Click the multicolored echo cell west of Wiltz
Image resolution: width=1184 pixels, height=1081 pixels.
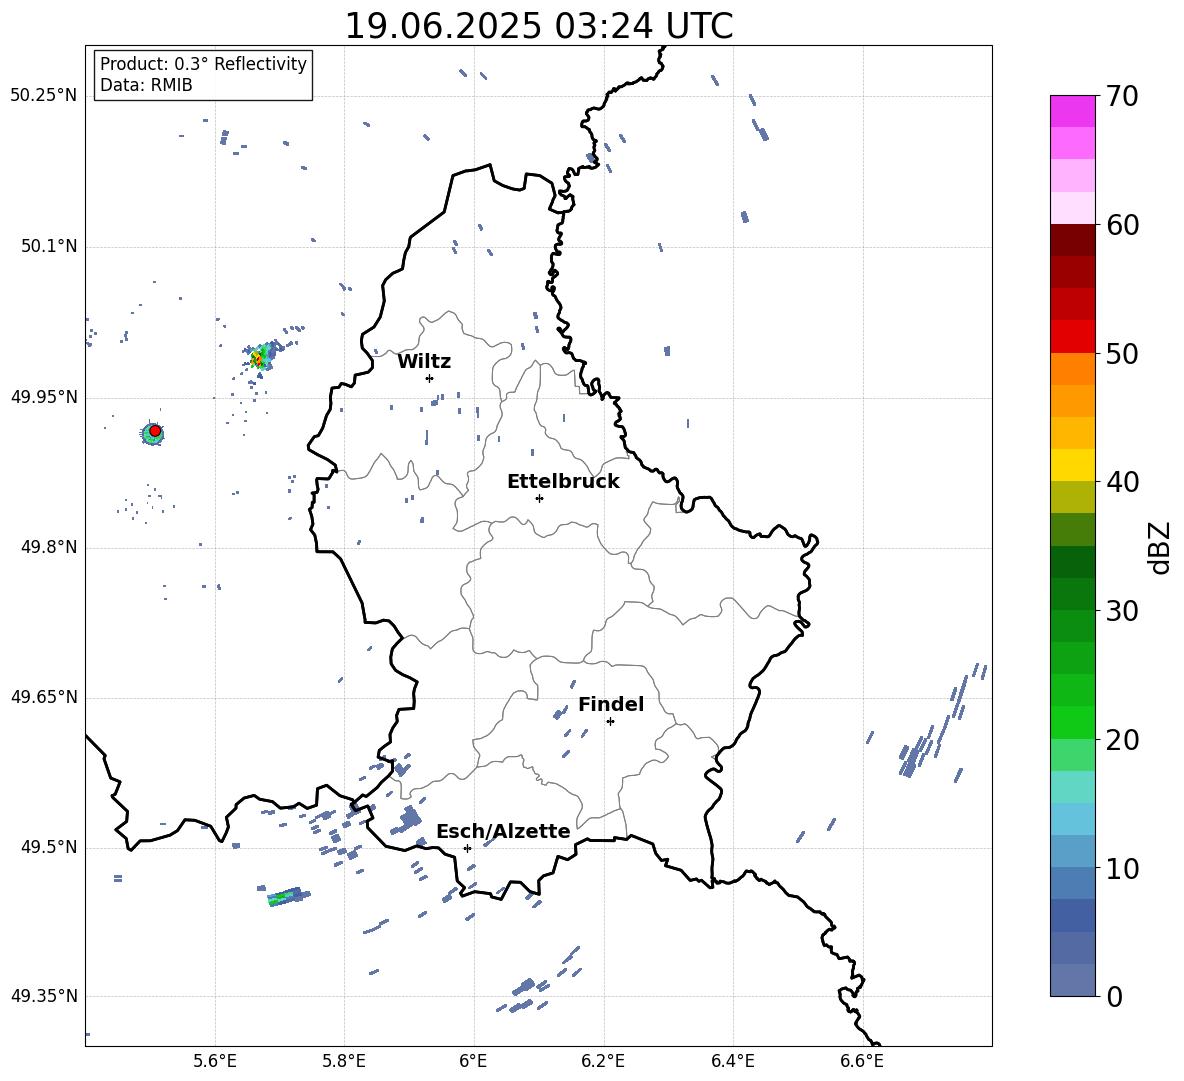[x=261, y=356]
